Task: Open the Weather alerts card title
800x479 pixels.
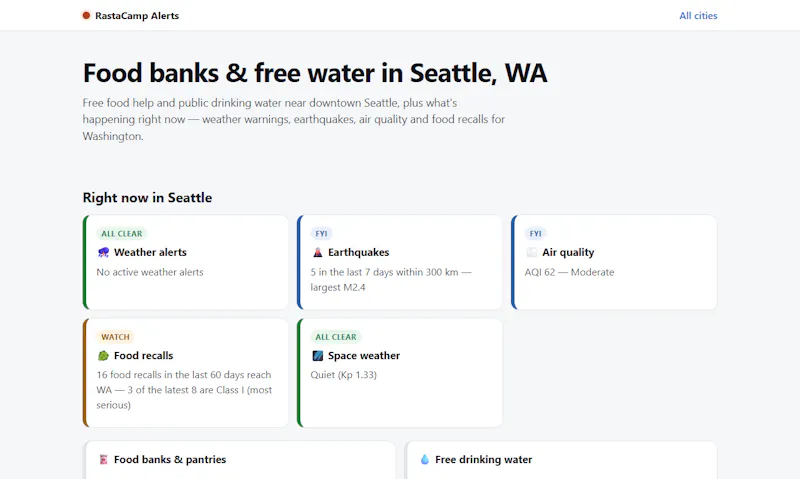Action: click(150, 253)
